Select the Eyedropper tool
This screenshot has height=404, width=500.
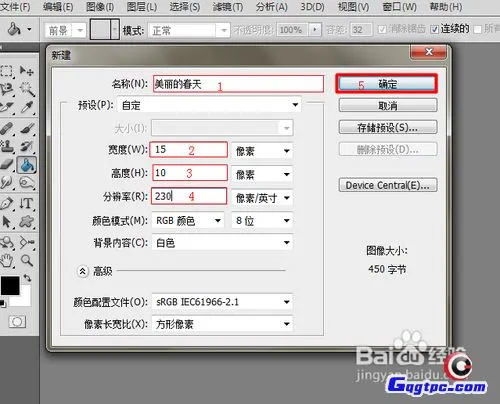(27, 107)
